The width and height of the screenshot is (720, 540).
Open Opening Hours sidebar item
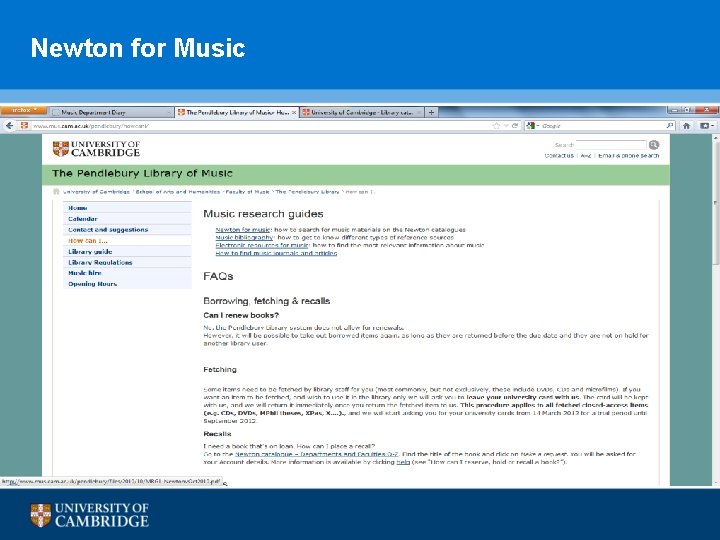(x=127, y=284)
